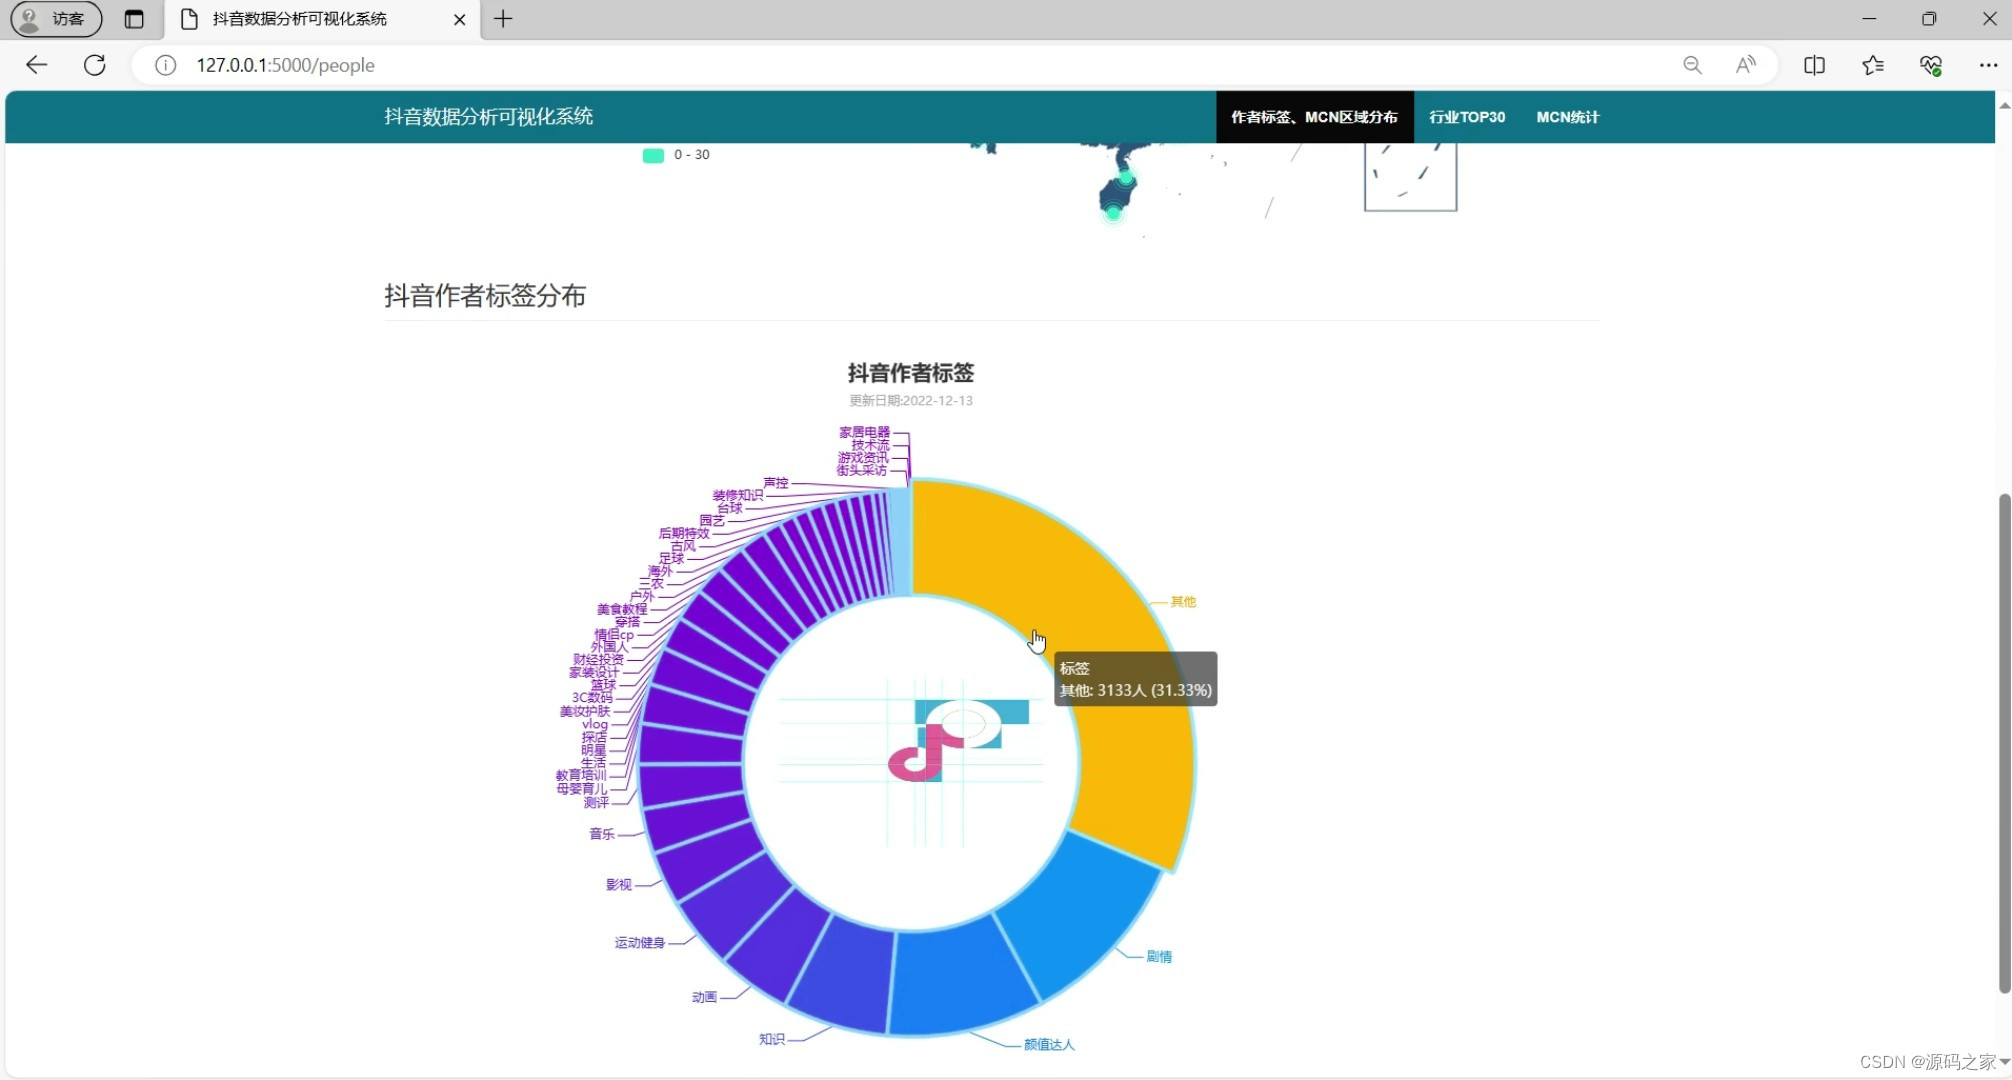Open split screen view icon
Image resolution: width=2012 pixels, height=1080 pixels.
pyautogui.click(x=1814, y=65)
